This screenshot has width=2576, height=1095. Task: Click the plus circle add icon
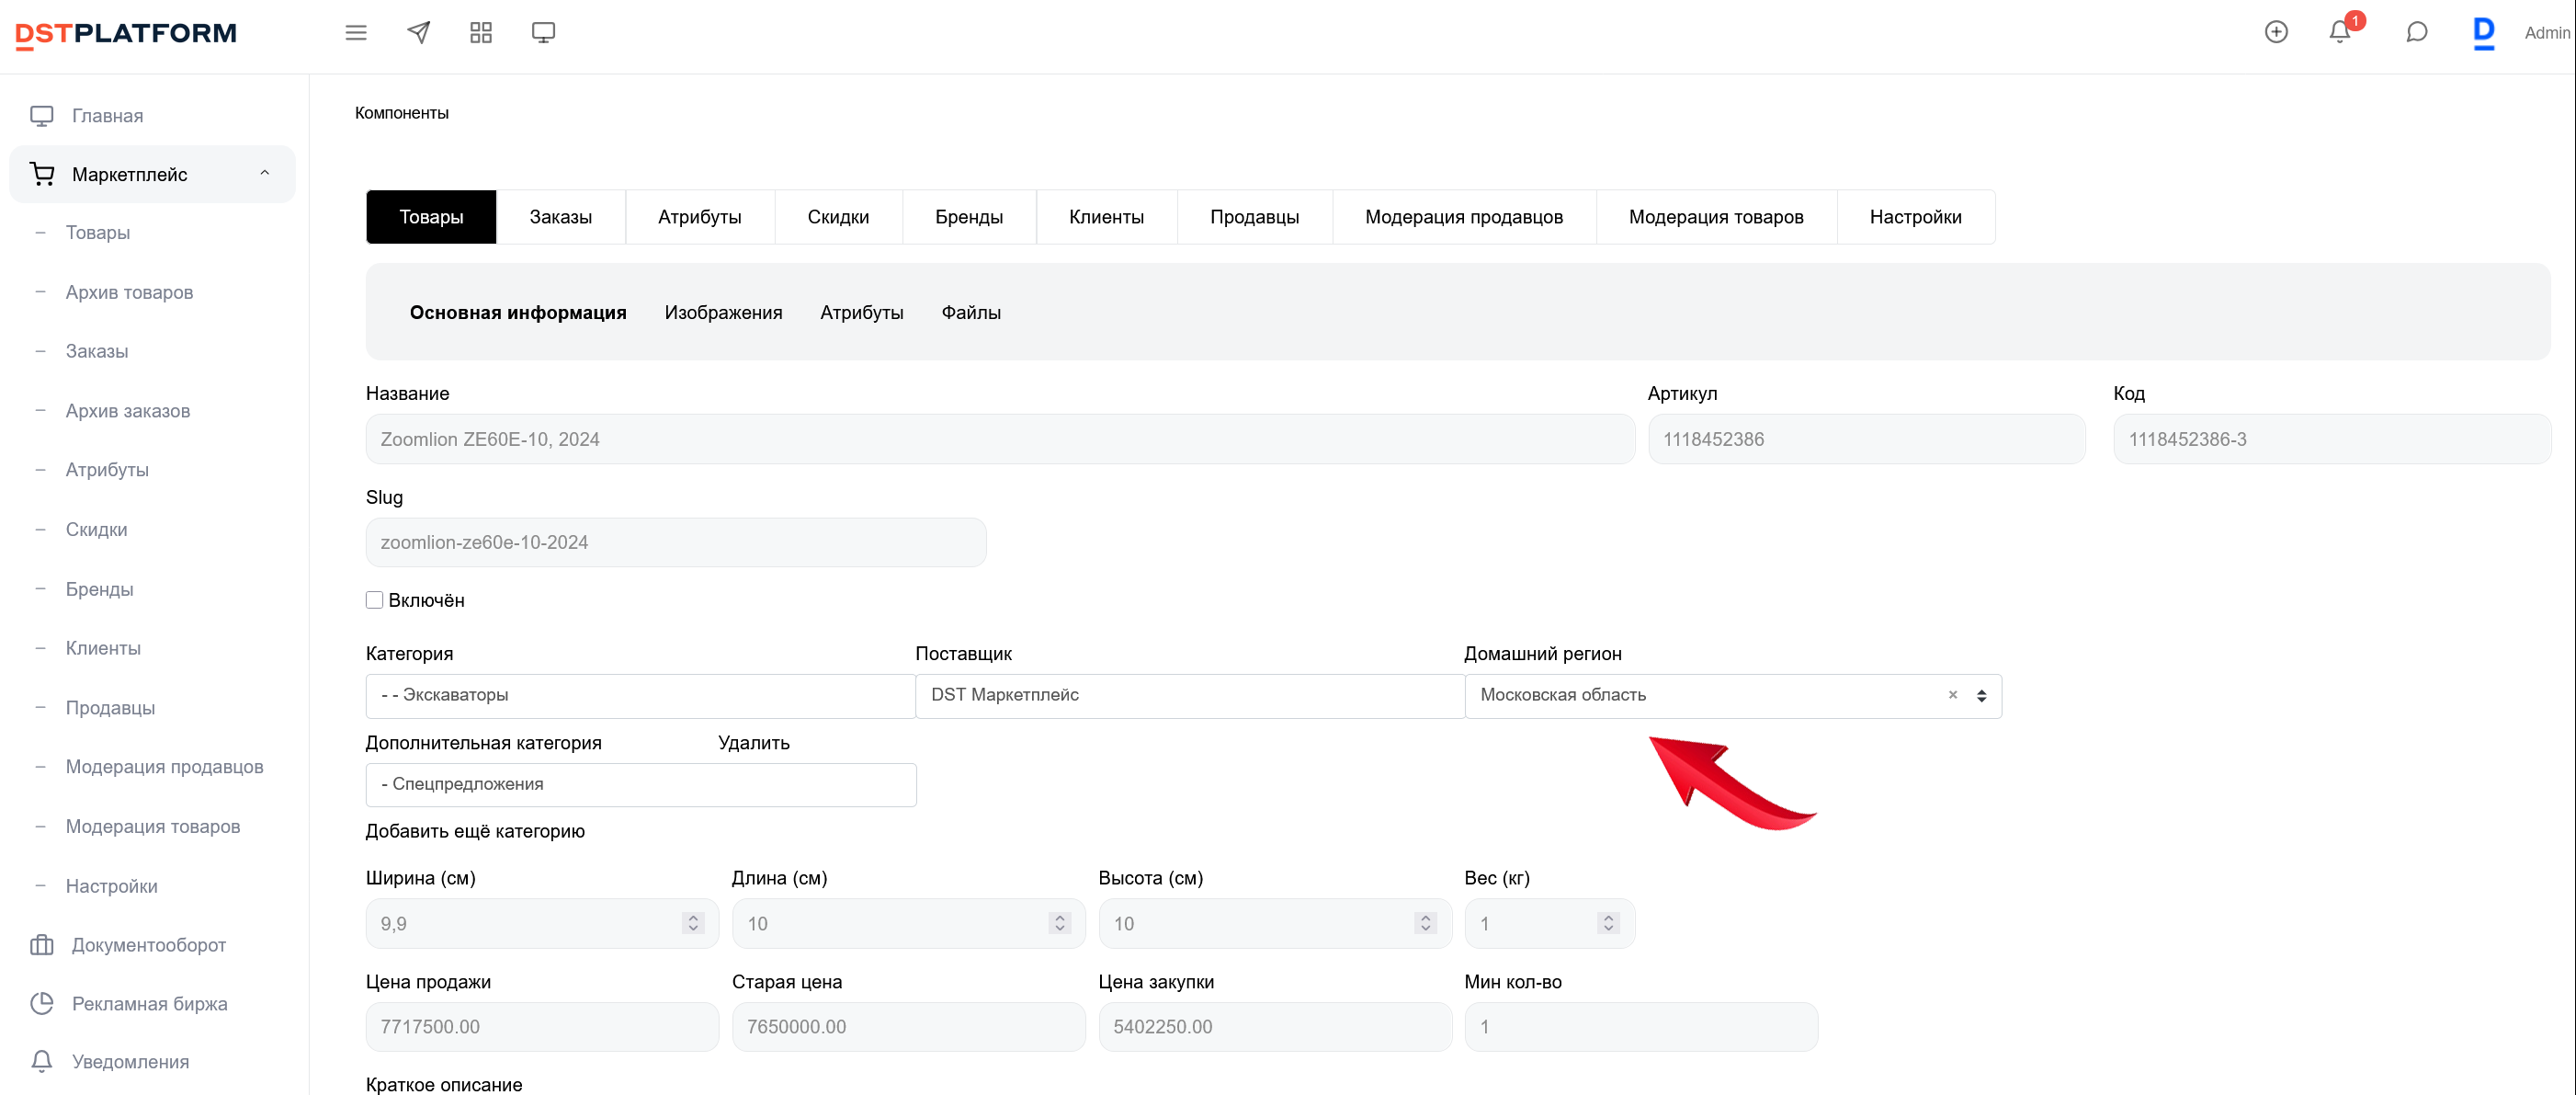tap(2276, 32)
